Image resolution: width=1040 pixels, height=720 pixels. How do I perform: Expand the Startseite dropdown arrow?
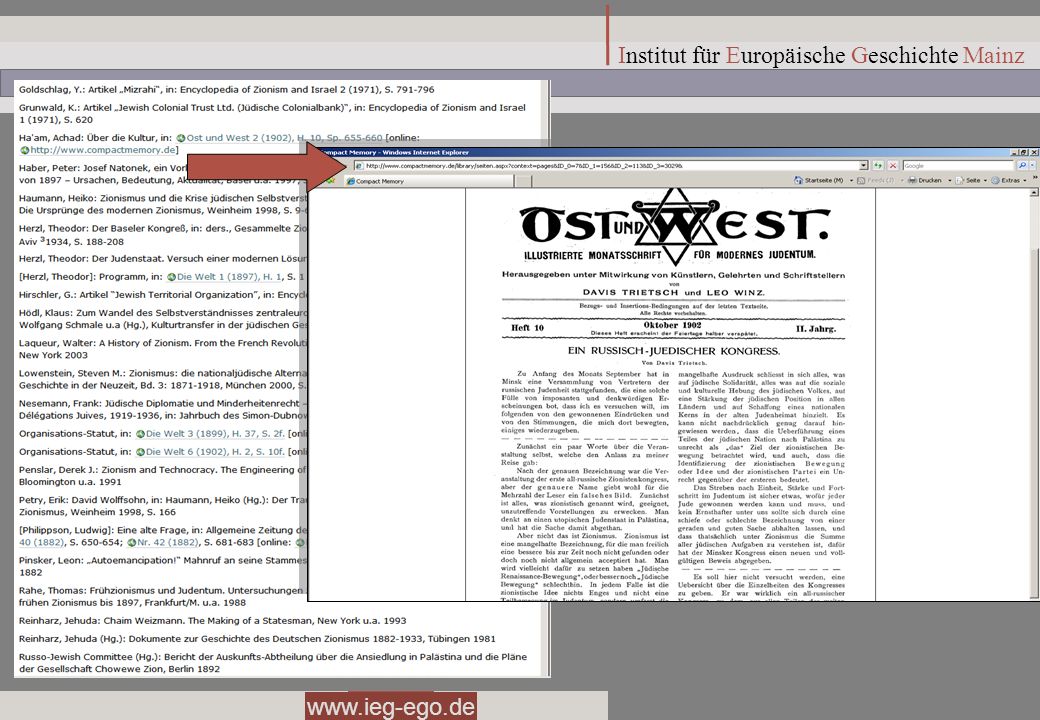[852, 180]
